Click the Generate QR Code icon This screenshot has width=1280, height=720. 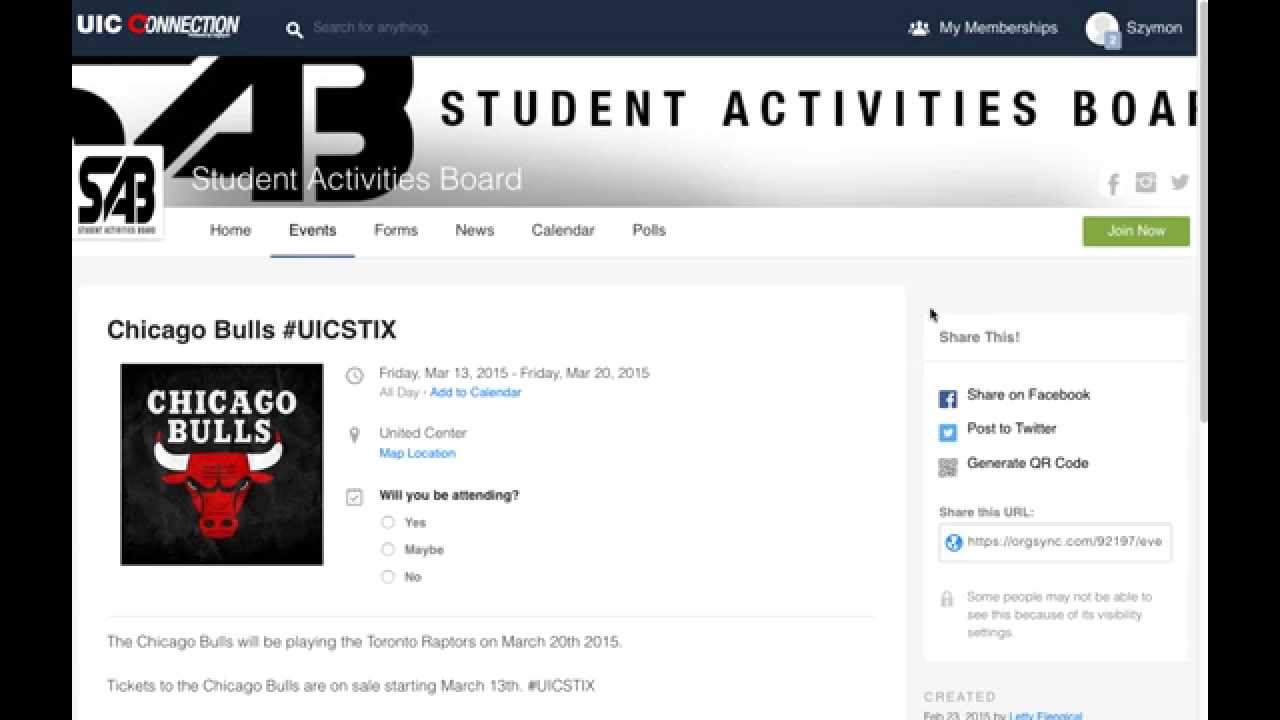(x=948, y=467)
